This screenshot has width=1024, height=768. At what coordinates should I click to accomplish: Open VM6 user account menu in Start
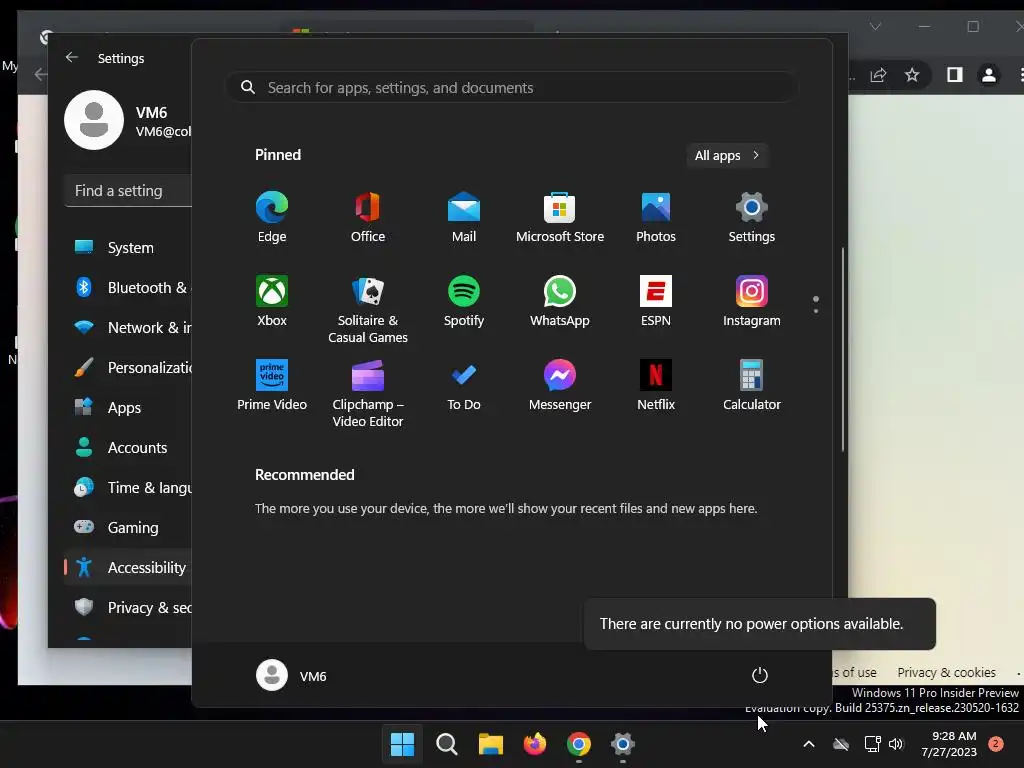[x=292, y=675]
